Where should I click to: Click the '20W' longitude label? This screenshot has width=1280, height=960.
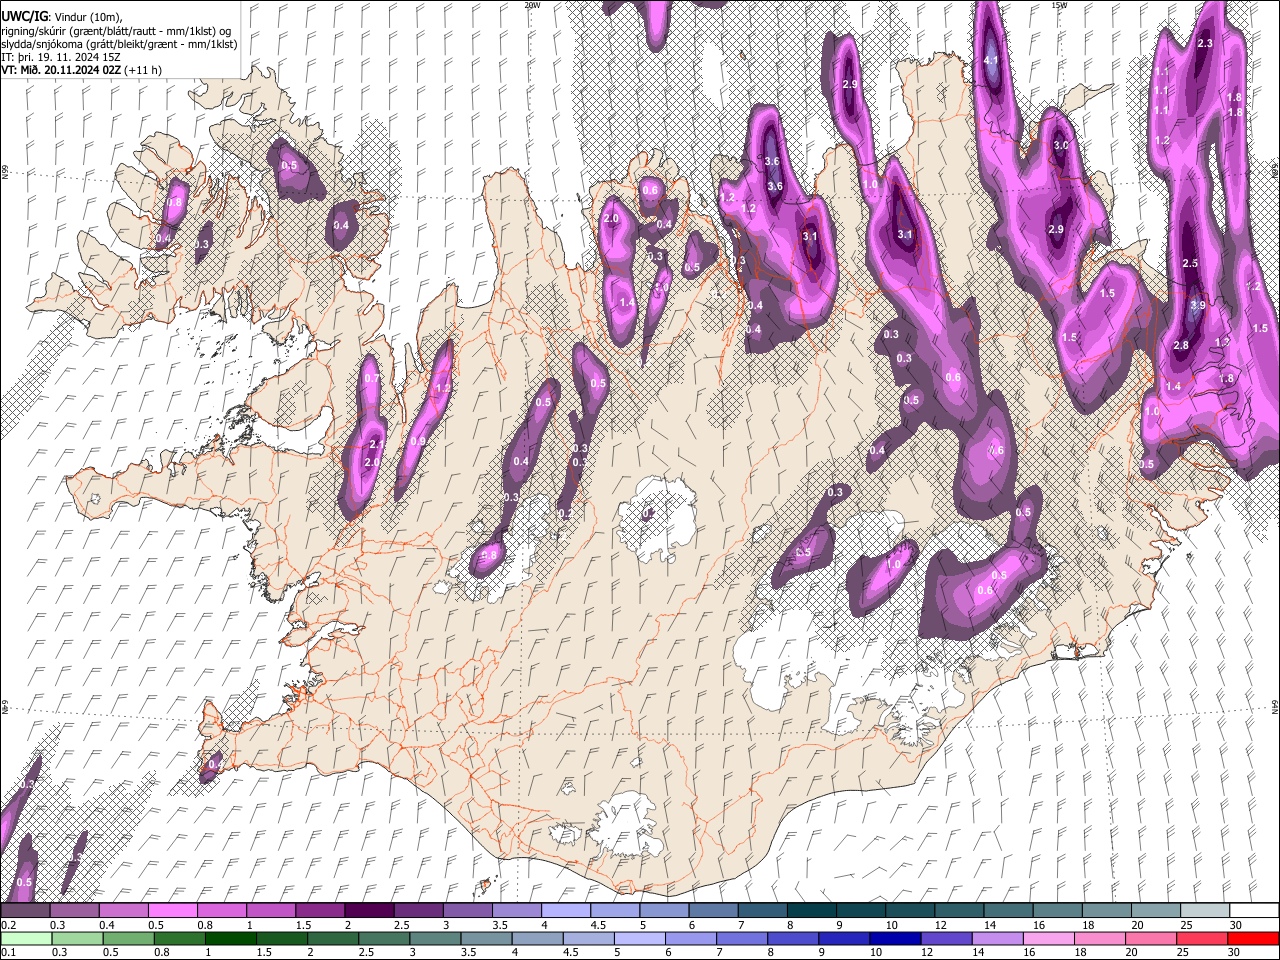click(532, 5)
